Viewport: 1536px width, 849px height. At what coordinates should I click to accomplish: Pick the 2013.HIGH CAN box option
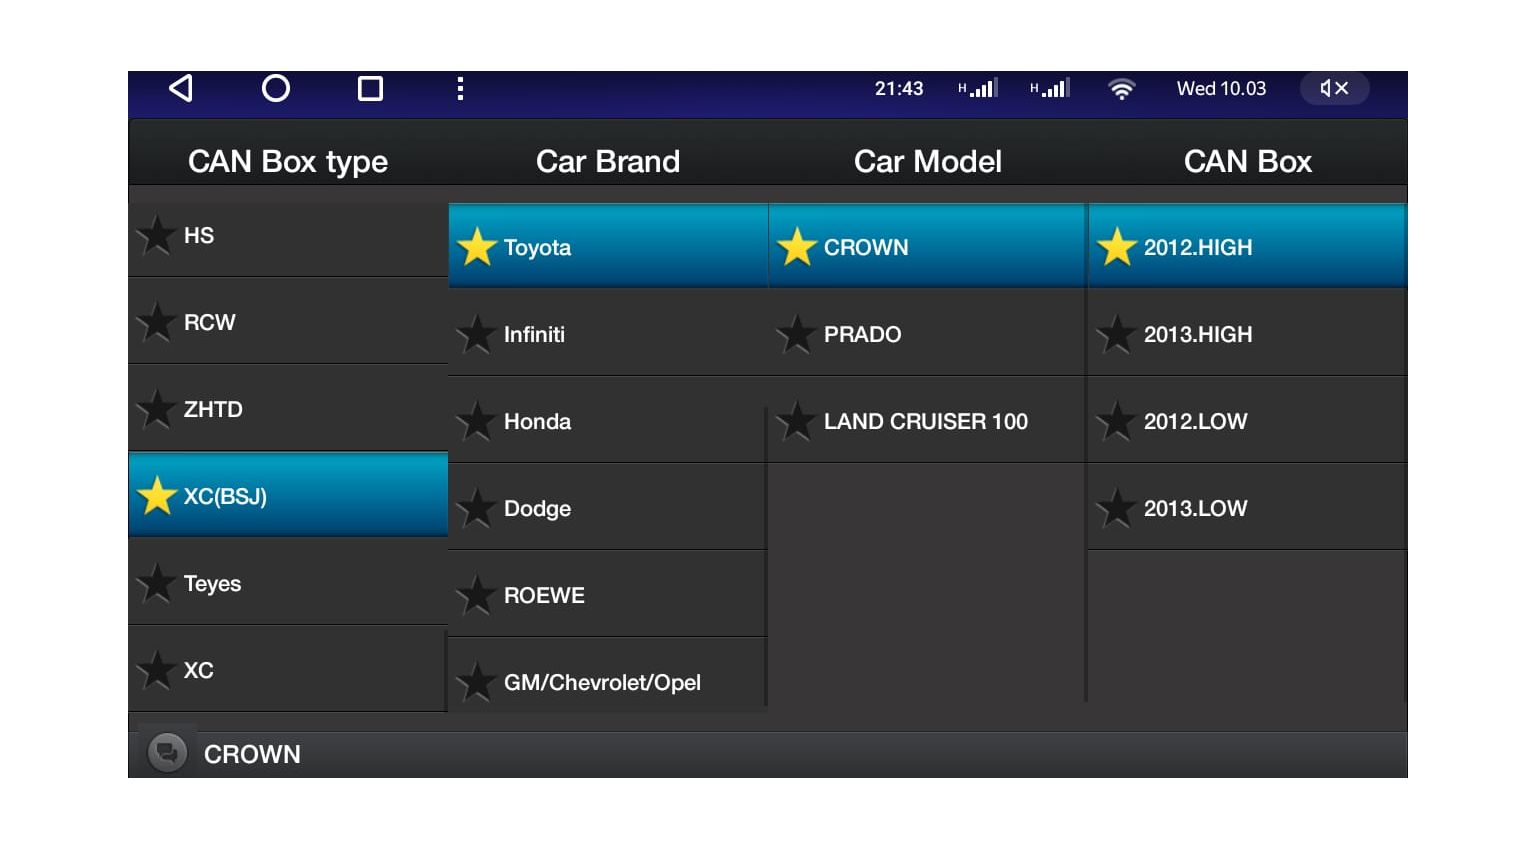click(x=1247, y=335)
